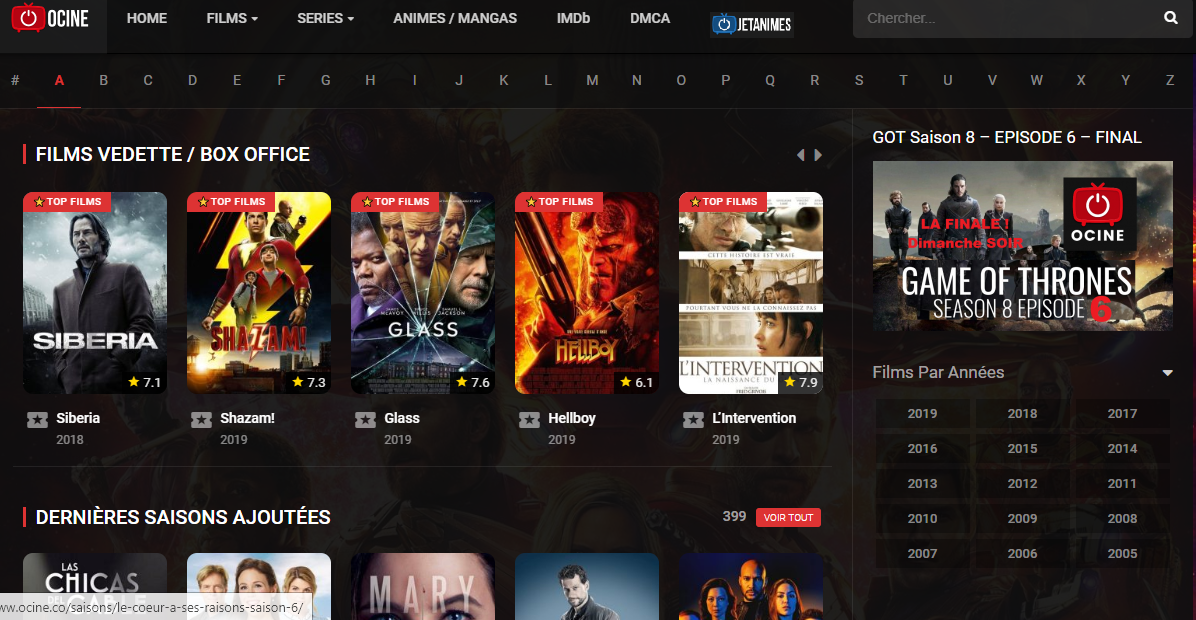Go to previous box office carousel arrow

point(800,155)
